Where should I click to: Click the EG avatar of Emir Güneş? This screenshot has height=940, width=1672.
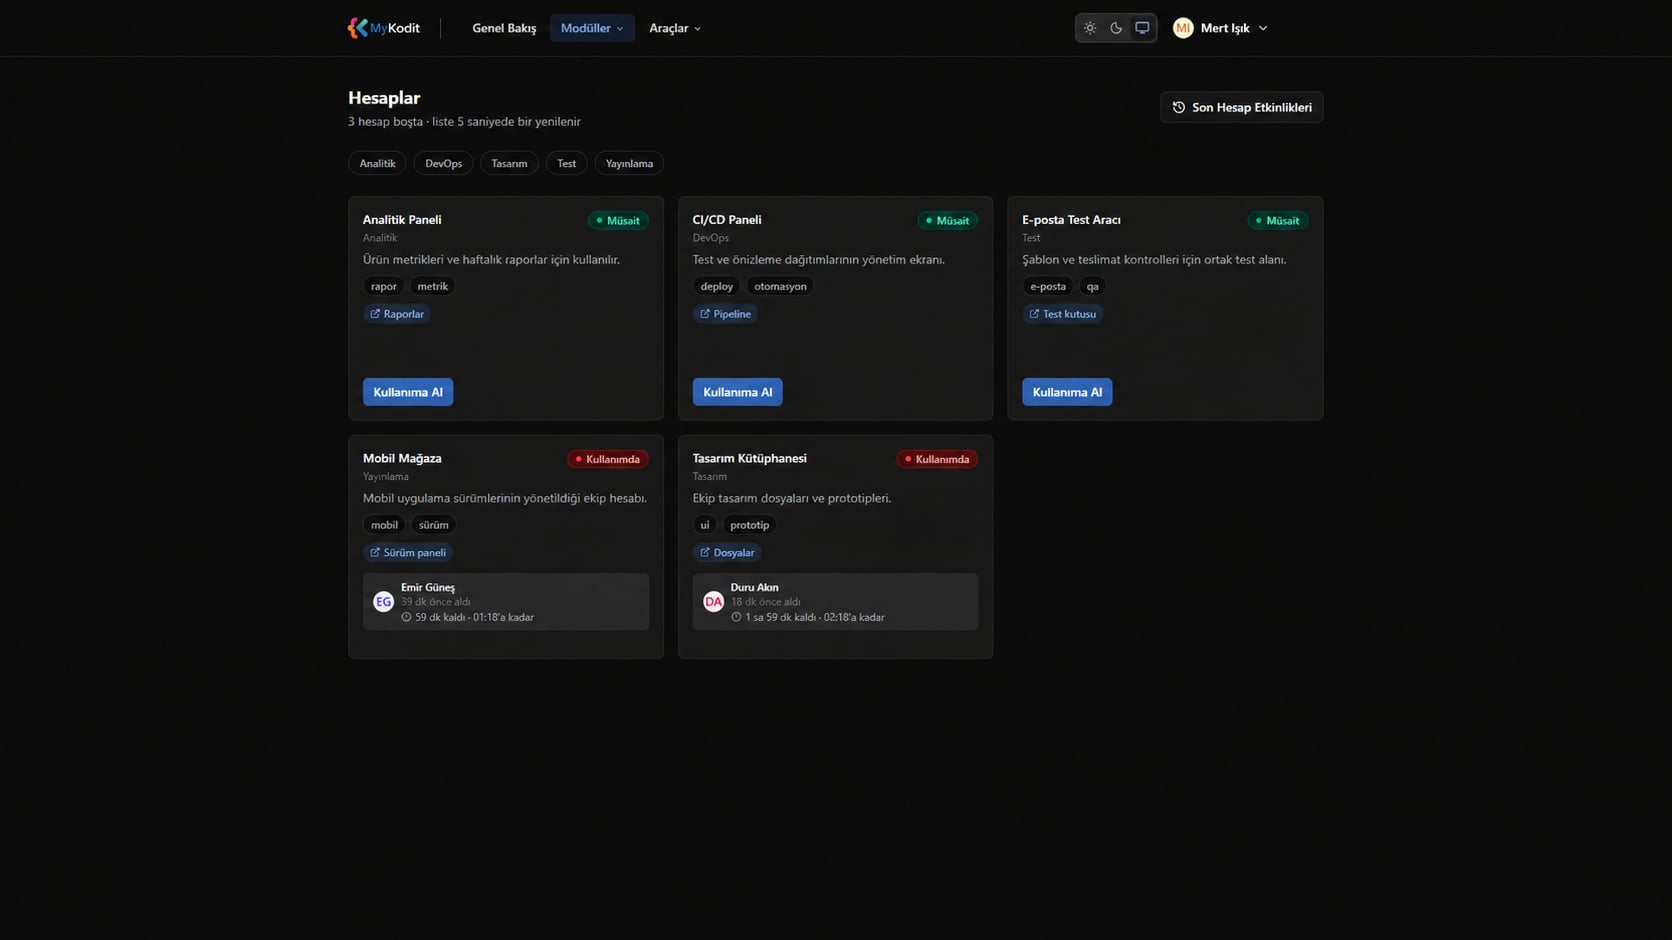(x=383, y=601)
